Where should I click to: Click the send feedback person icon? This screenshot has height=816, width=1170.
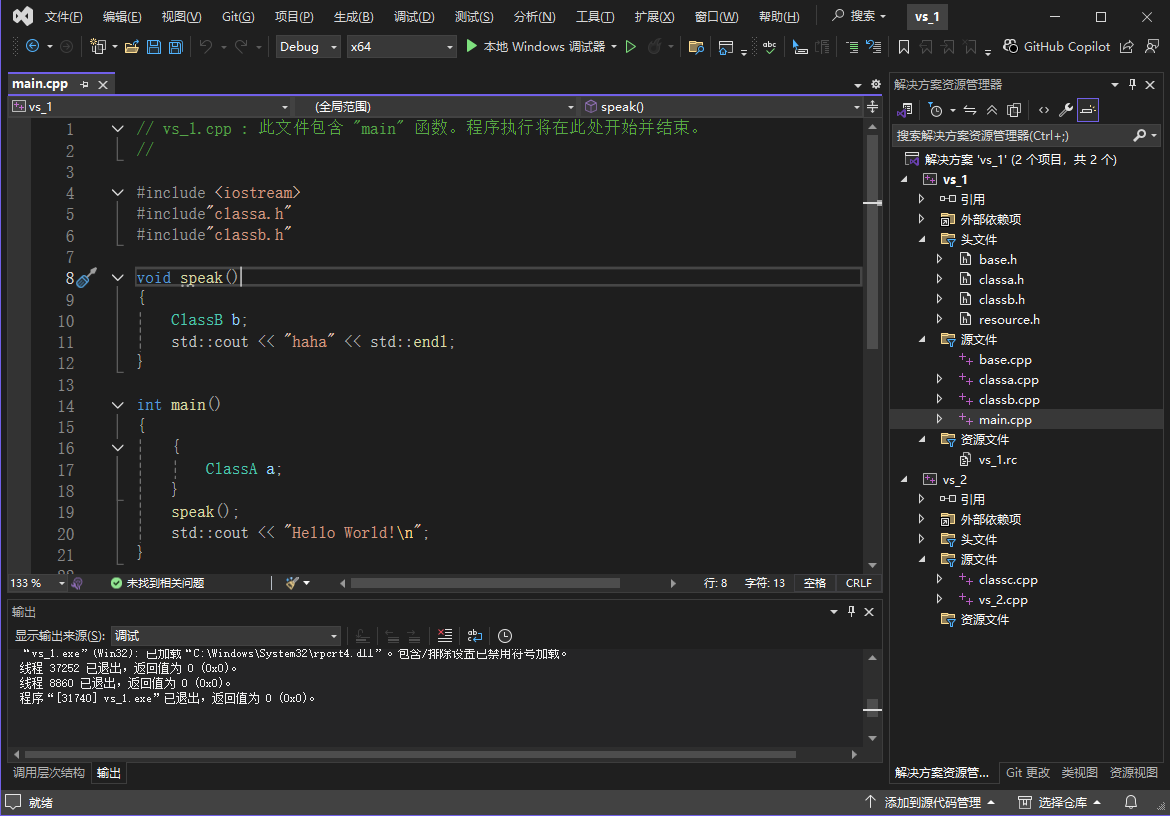pos(1151,47)
